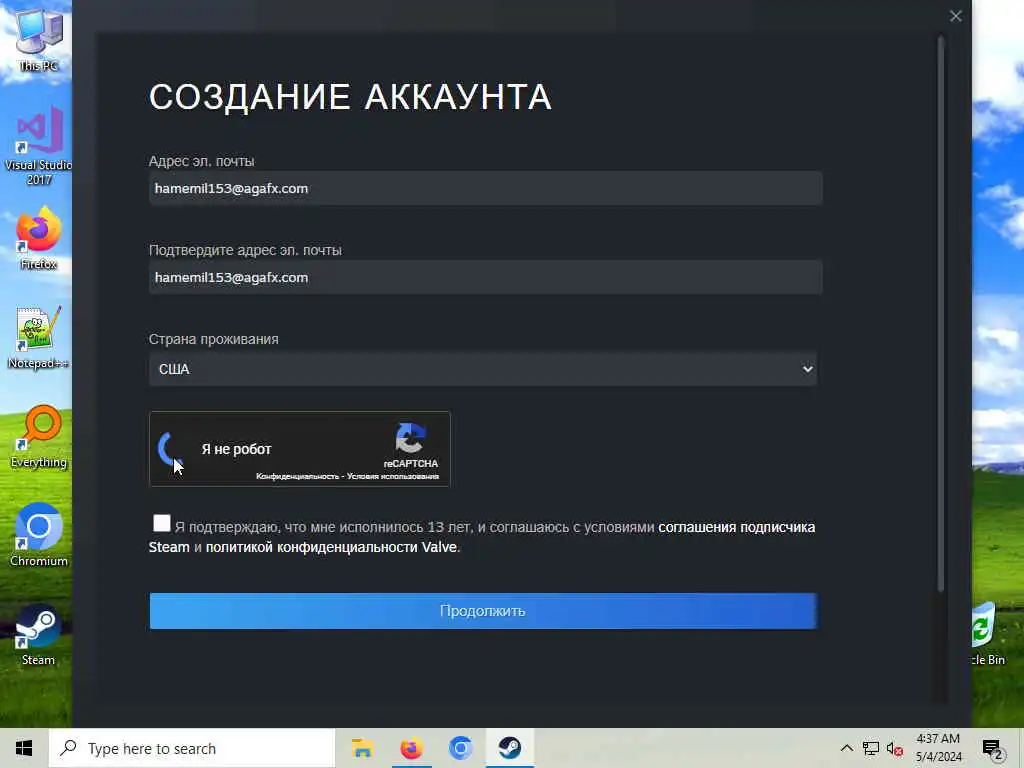Switch to Firefox in the taskbar

pyautogui.click(x=411, y=748)
